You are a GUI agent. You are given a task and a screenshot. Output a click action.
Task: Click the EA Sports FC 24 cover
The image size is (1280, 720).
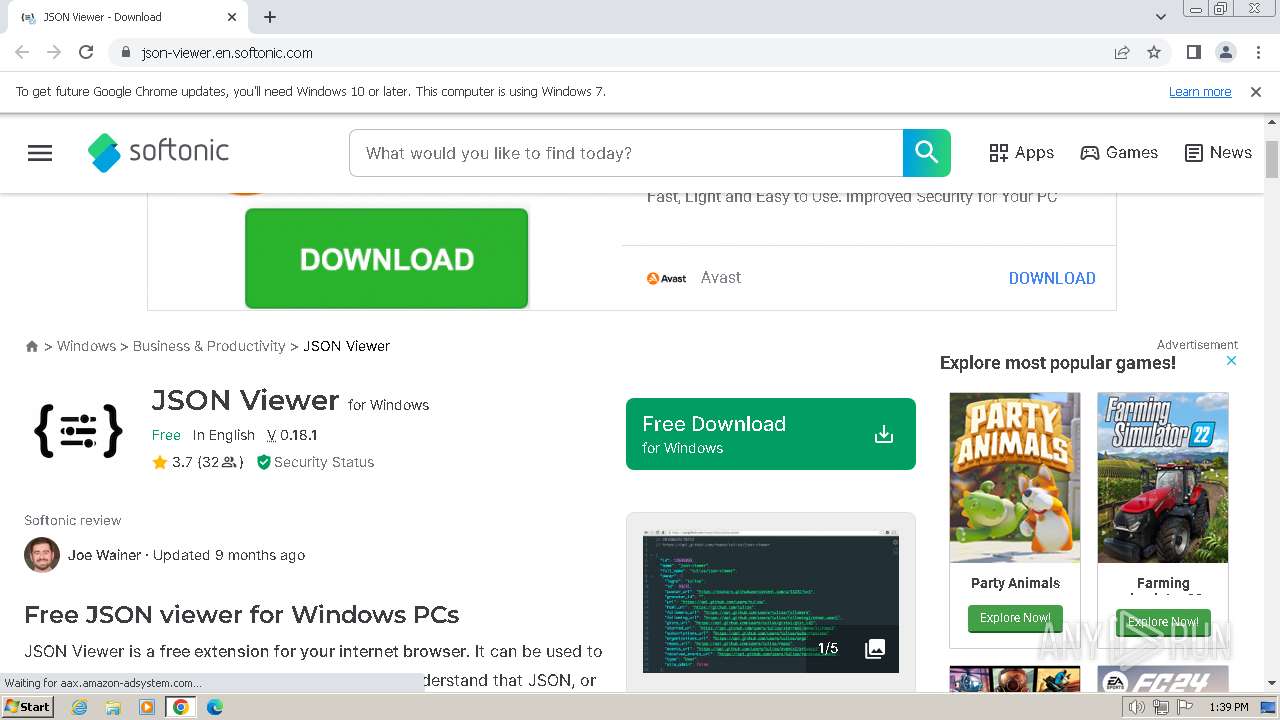click(x=1163, y=680)
